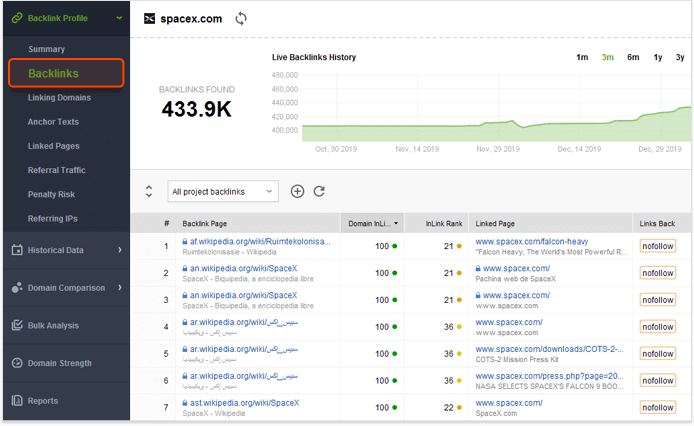Select the Backlinks menu item

[x=66, y=73]
